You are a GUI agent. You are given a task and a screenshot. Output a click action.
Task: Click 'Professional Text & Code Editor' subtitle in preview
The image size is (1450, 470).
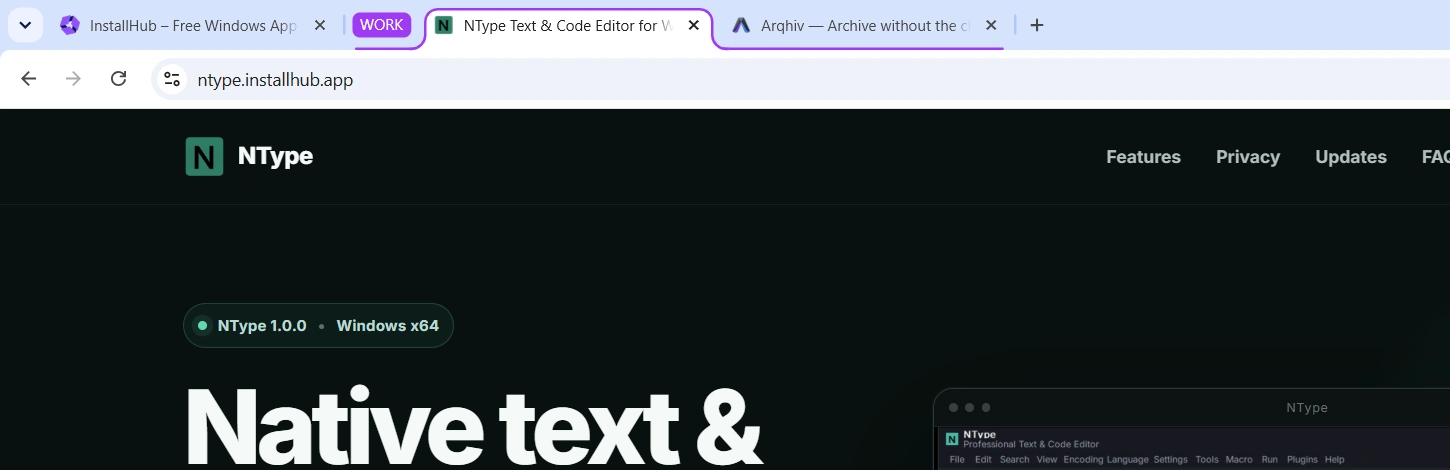click(1031, 444)
